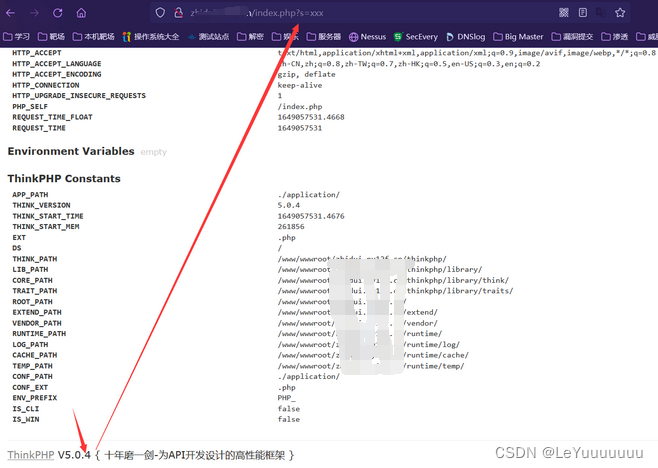Screen dimensions: 658x468
Task: Click the 'empty' note beside Environment Variables
Action: [154, 152]
